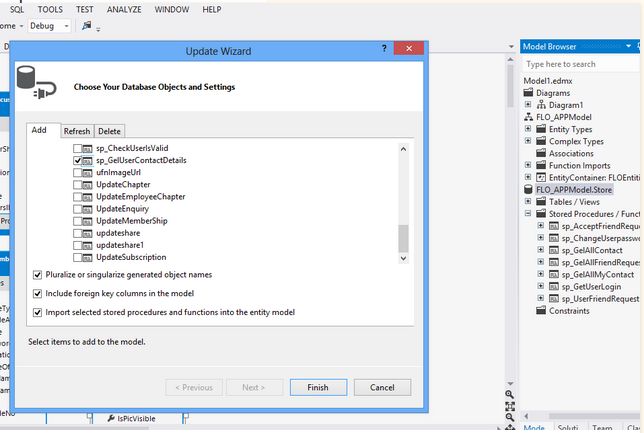This screenshot has width=644, height=433.
Task: Click the list scroll up arrow
Action: [403, 149]
